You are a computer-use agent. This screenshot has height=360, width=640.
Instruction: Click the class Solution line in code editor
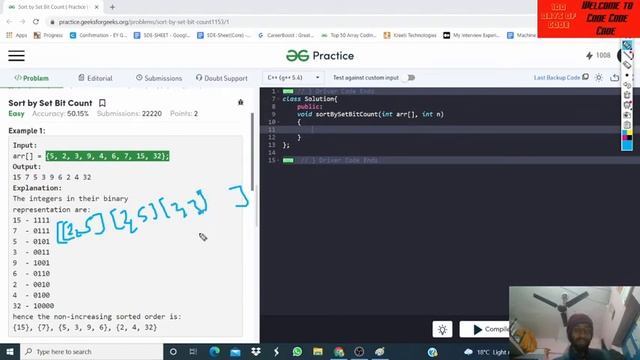click(310, 99)
